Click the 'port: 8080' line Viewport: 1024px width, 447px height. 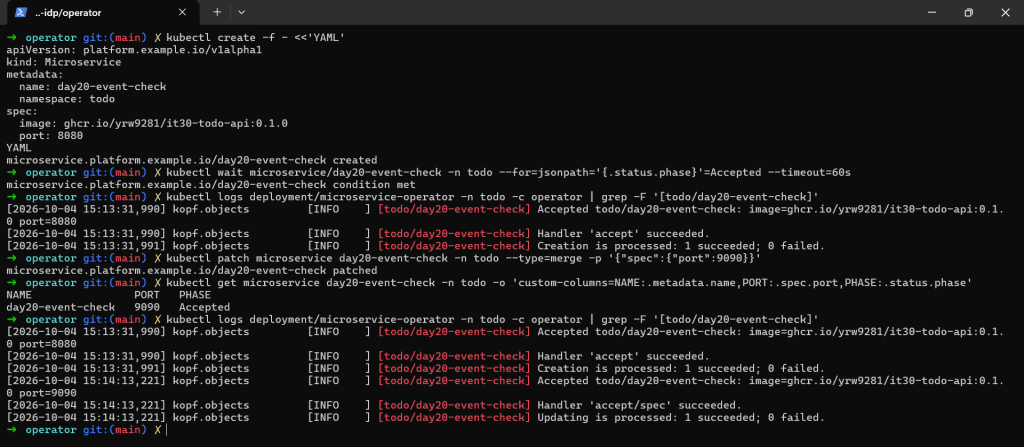[x=51, y=136]
